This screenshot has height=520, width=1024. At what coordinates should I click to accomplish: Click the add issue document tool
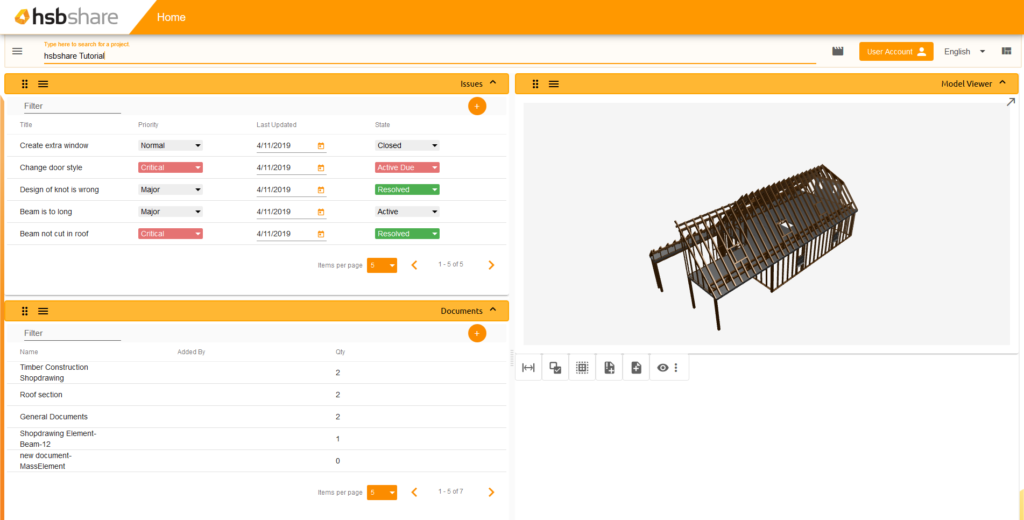pyautogui.click(x=609, y=368)
